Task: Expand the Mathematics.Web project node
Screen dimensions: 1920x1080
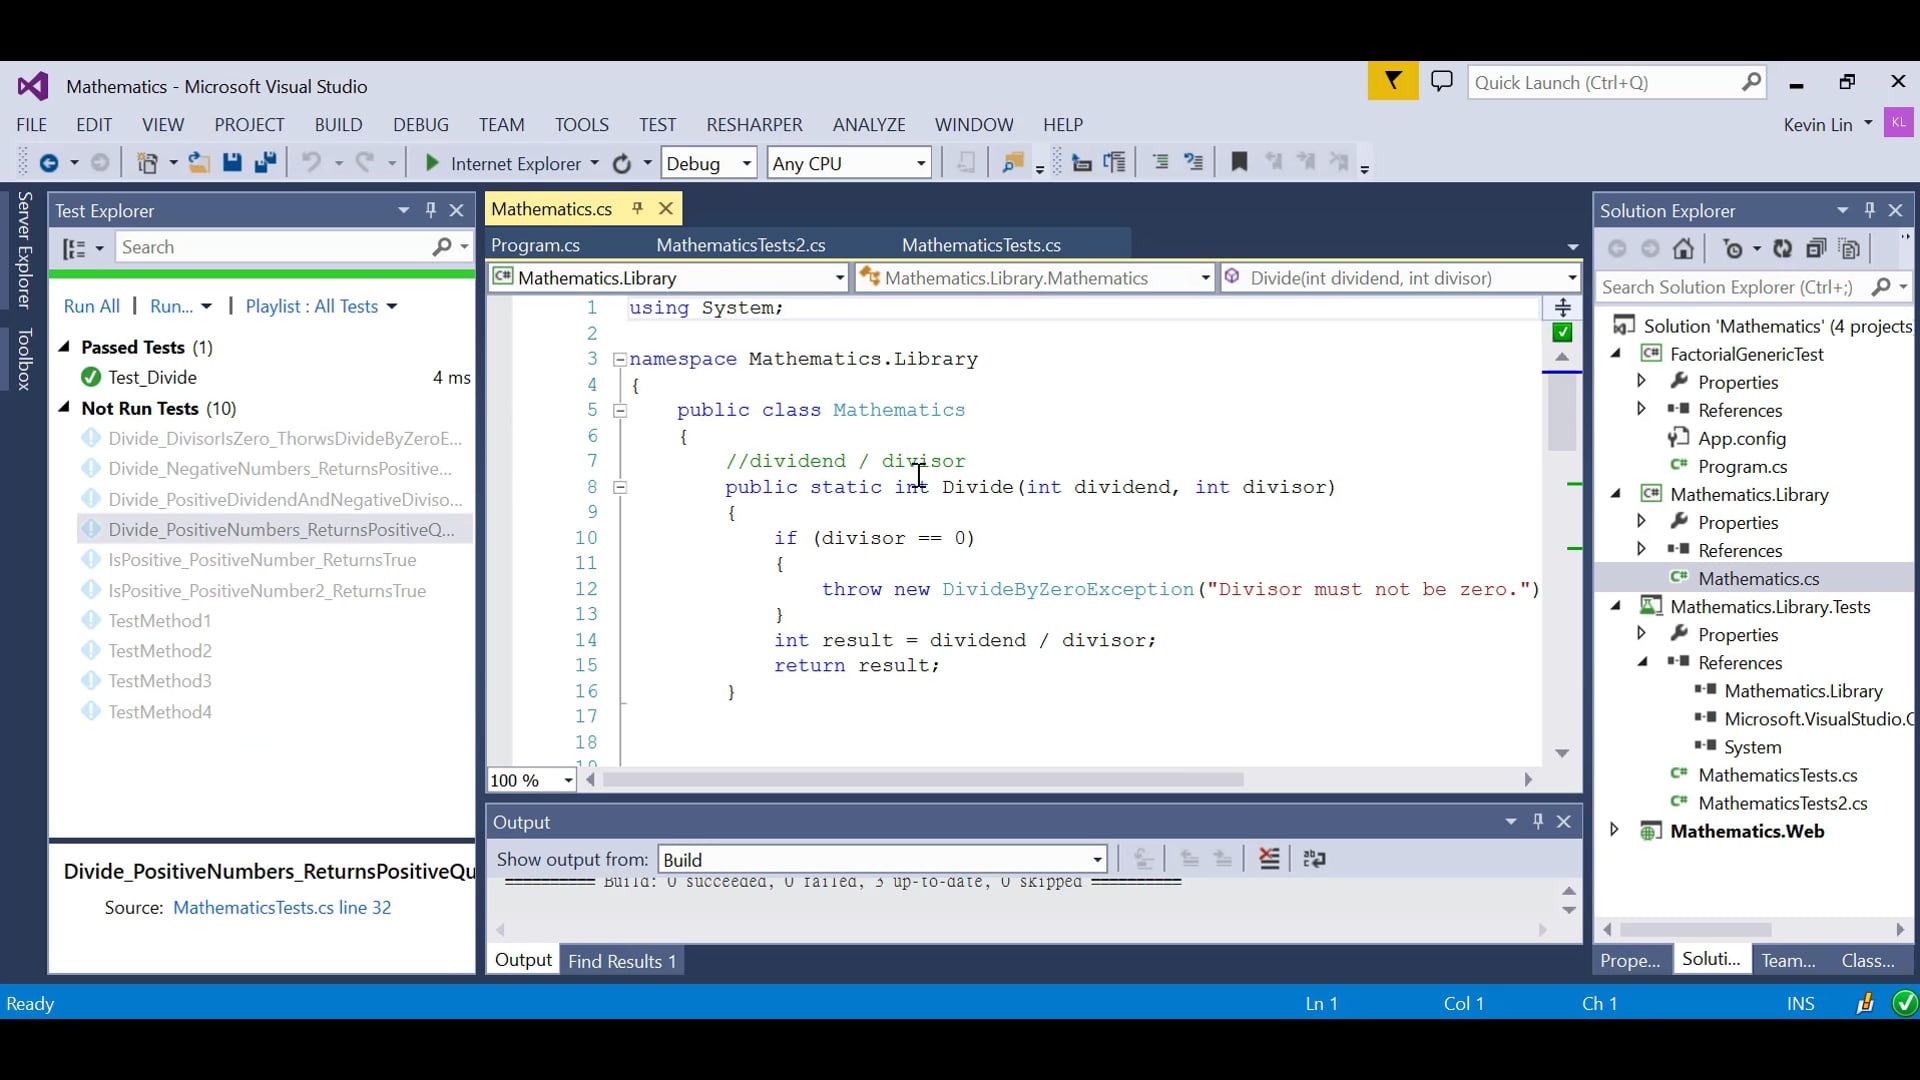Action: click(x=1614, y=830)
